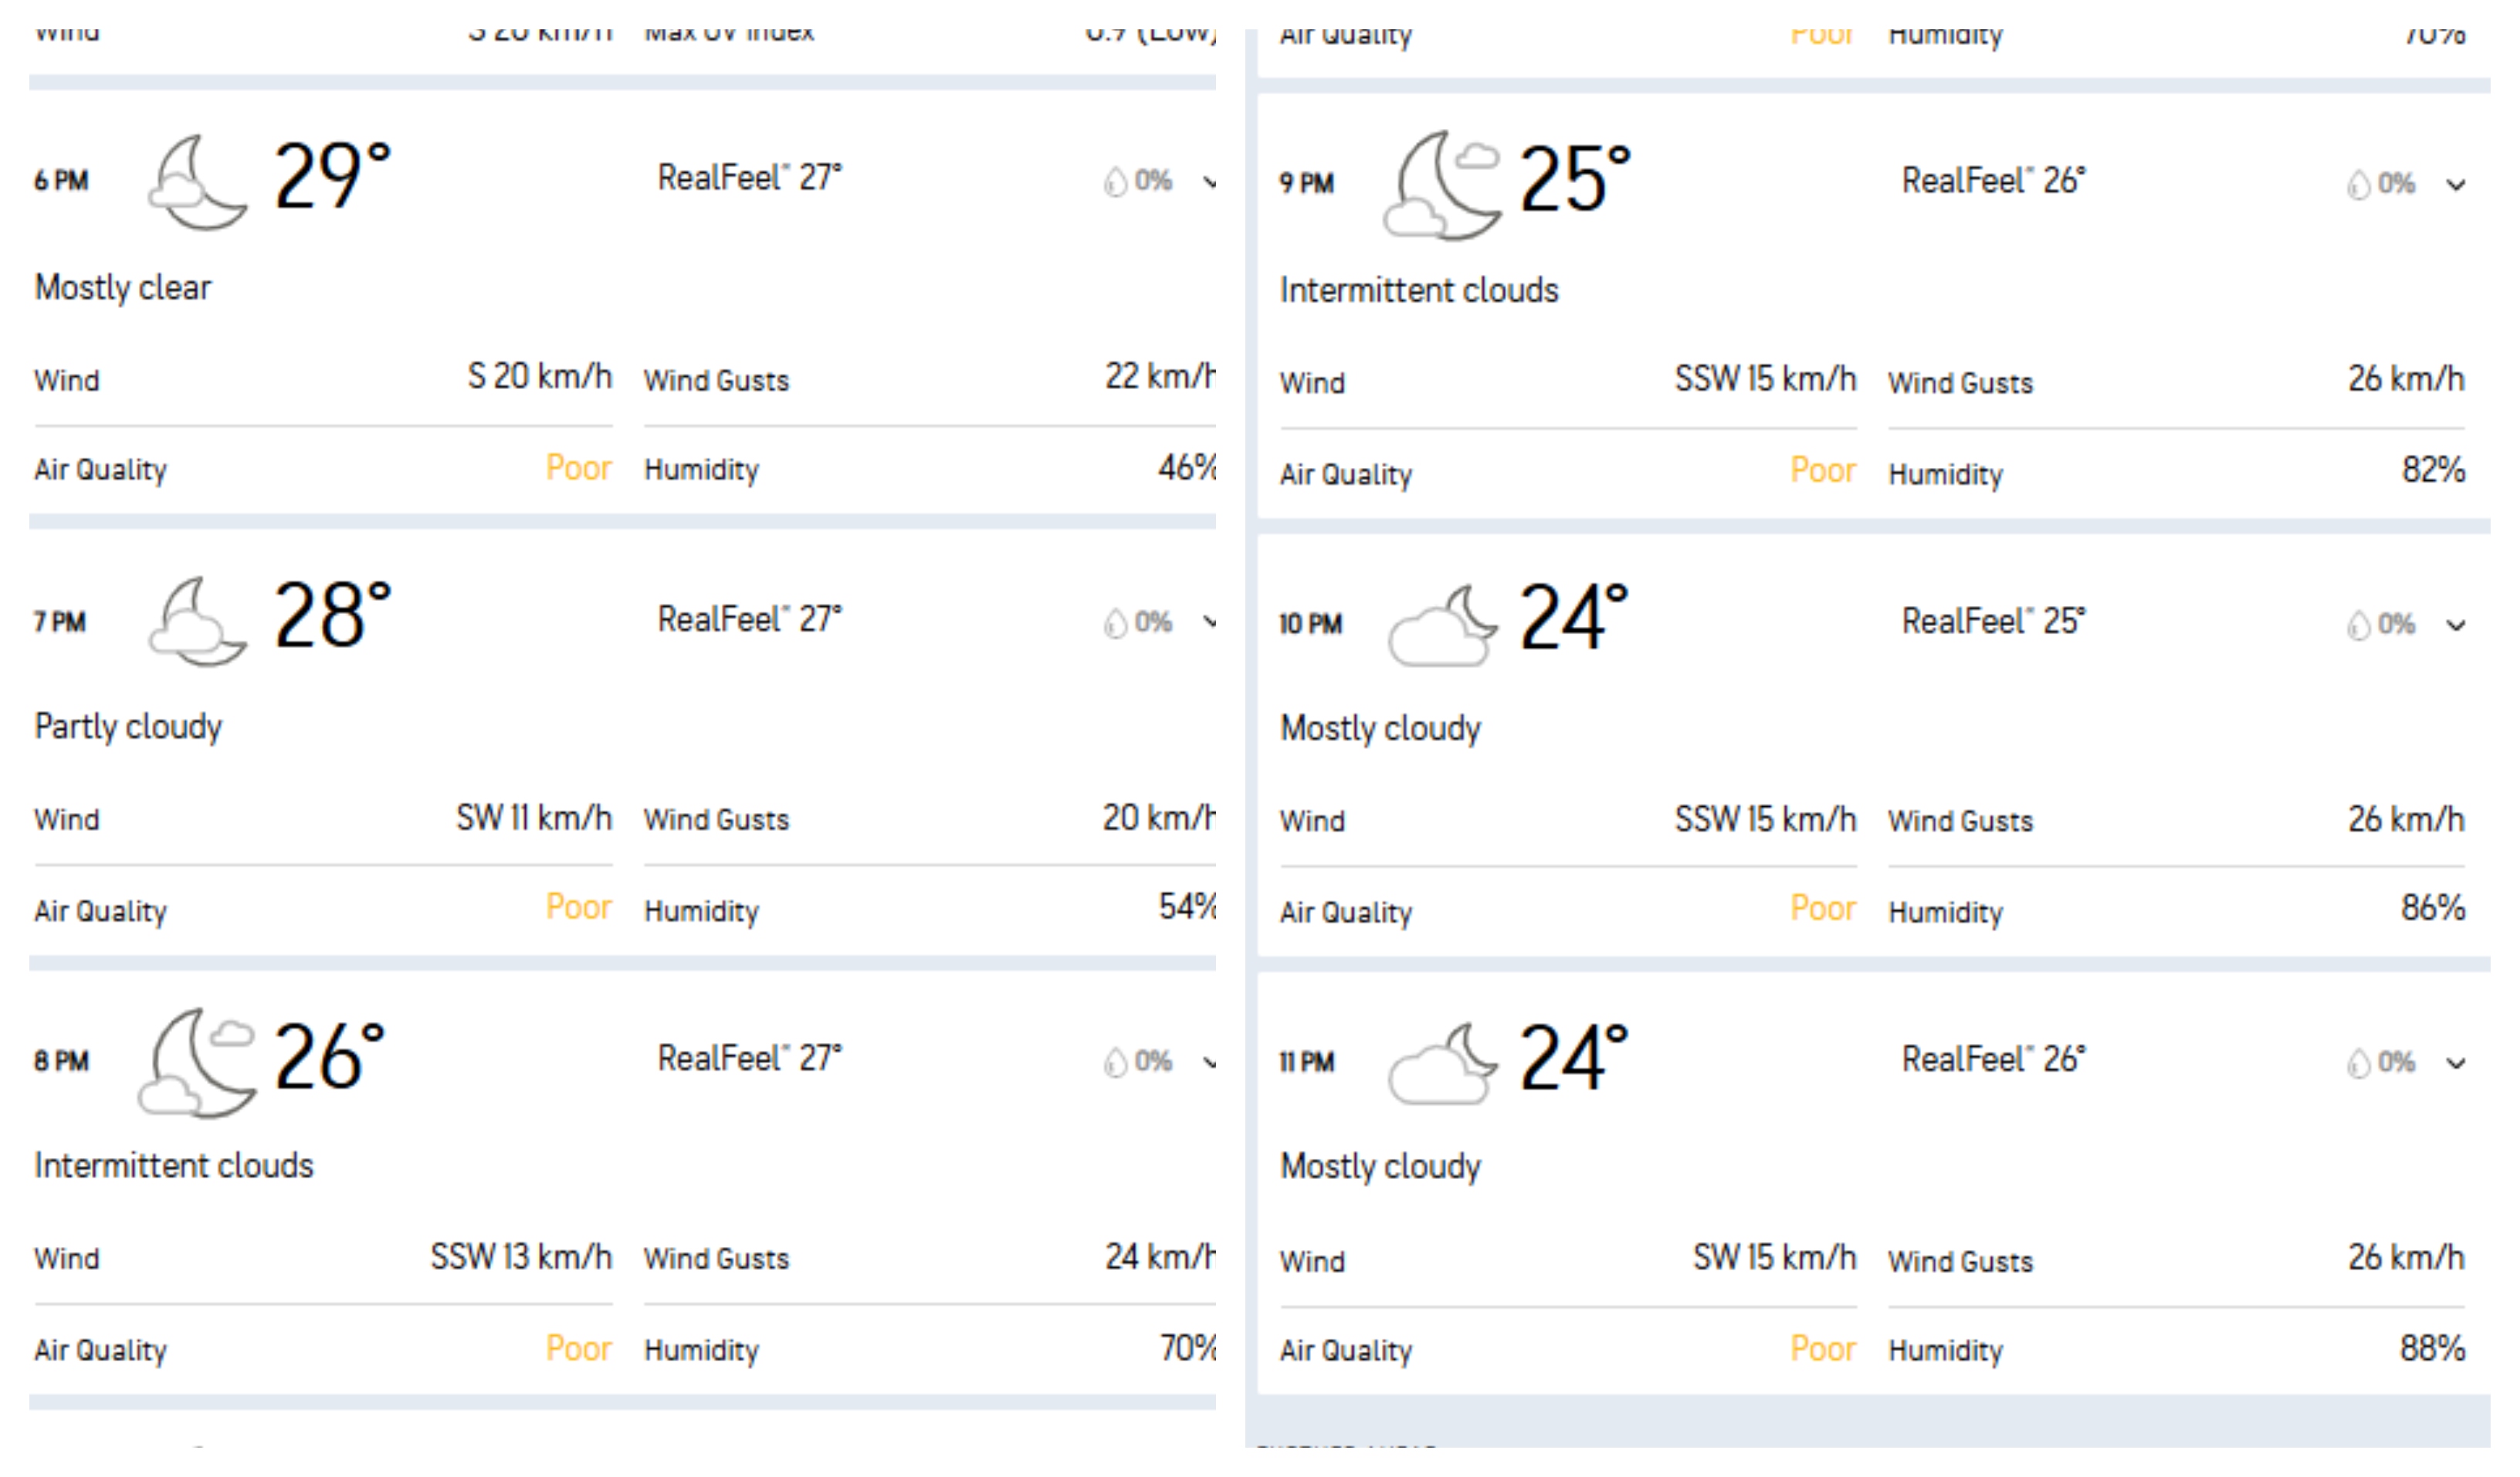
Task: Click RealFeel 25° in 10 PM row
Action: [1992, 622]
